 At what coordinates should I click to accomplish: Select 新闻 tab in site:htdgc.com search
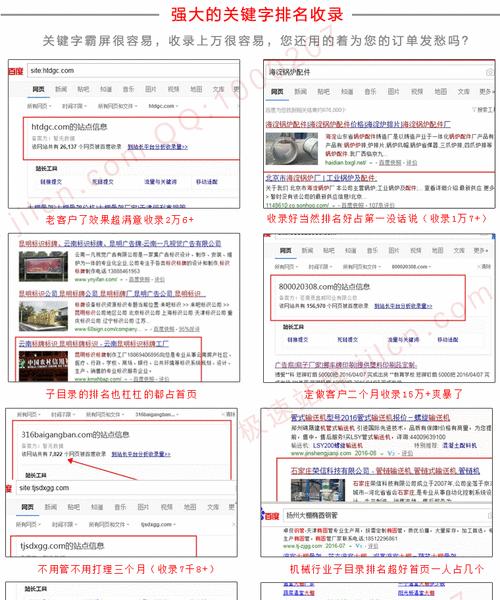[x=61, y=89]
